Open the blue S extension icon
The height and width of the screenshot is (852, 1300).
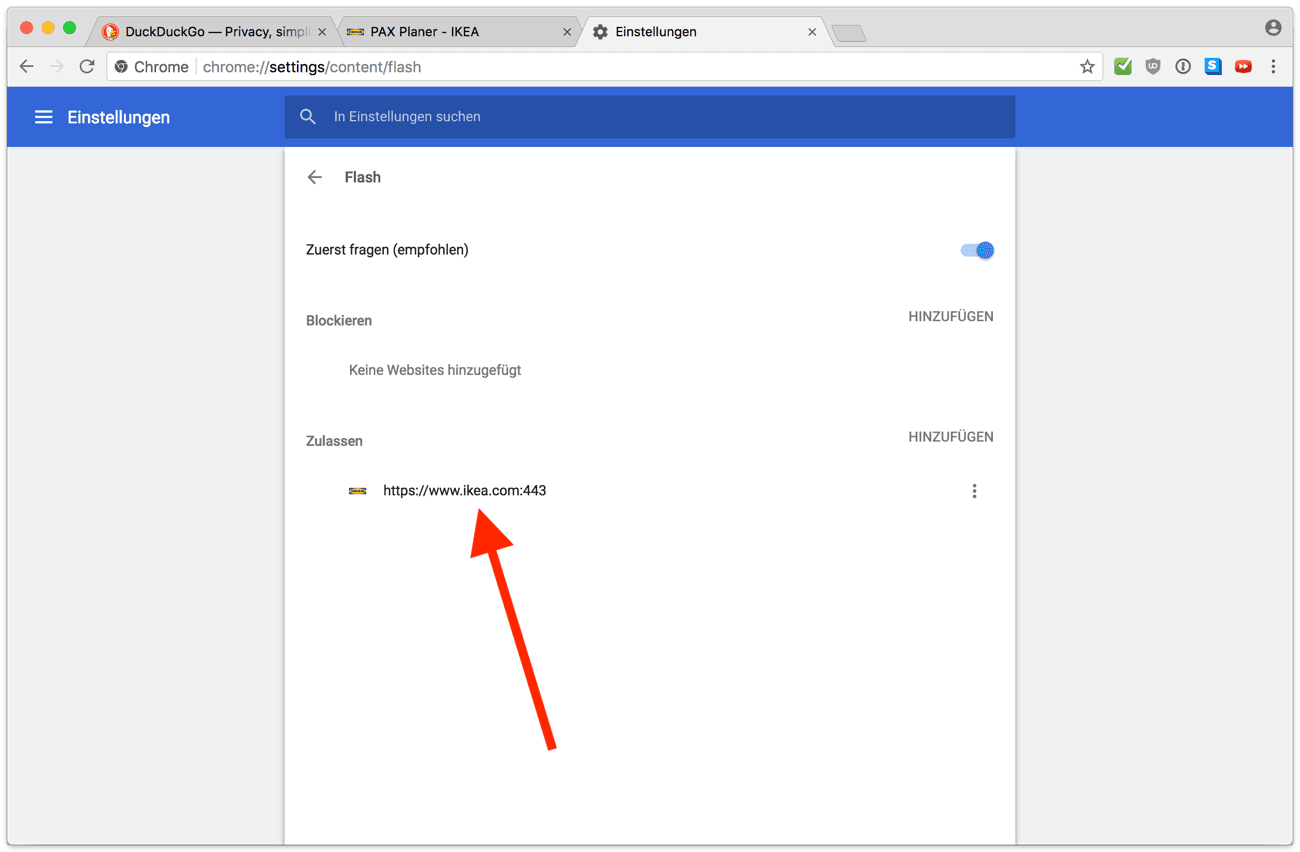[1213, 67]
